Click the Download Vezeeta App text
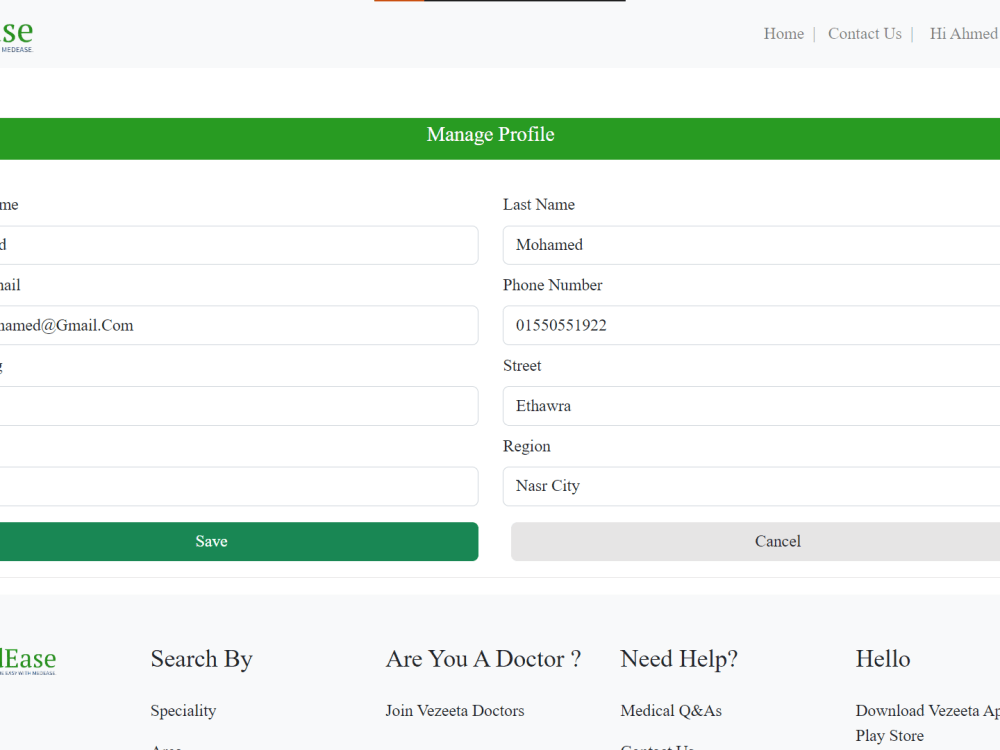 [x=927, y=710]
